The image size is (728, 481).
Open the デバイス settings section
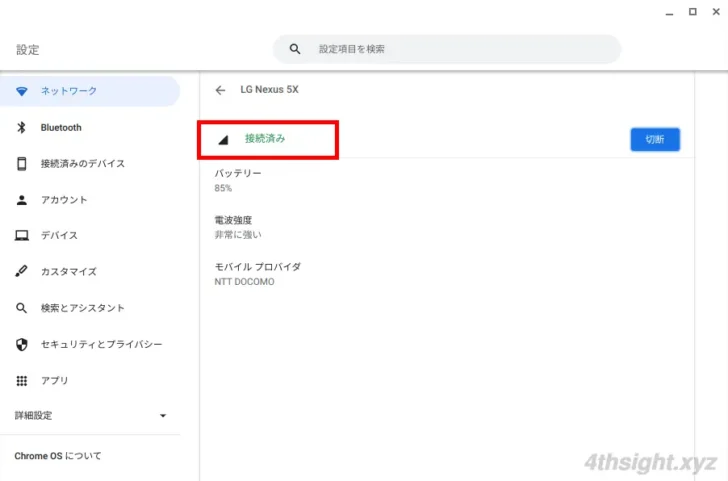pyautogui.click(x=90, y=235)
